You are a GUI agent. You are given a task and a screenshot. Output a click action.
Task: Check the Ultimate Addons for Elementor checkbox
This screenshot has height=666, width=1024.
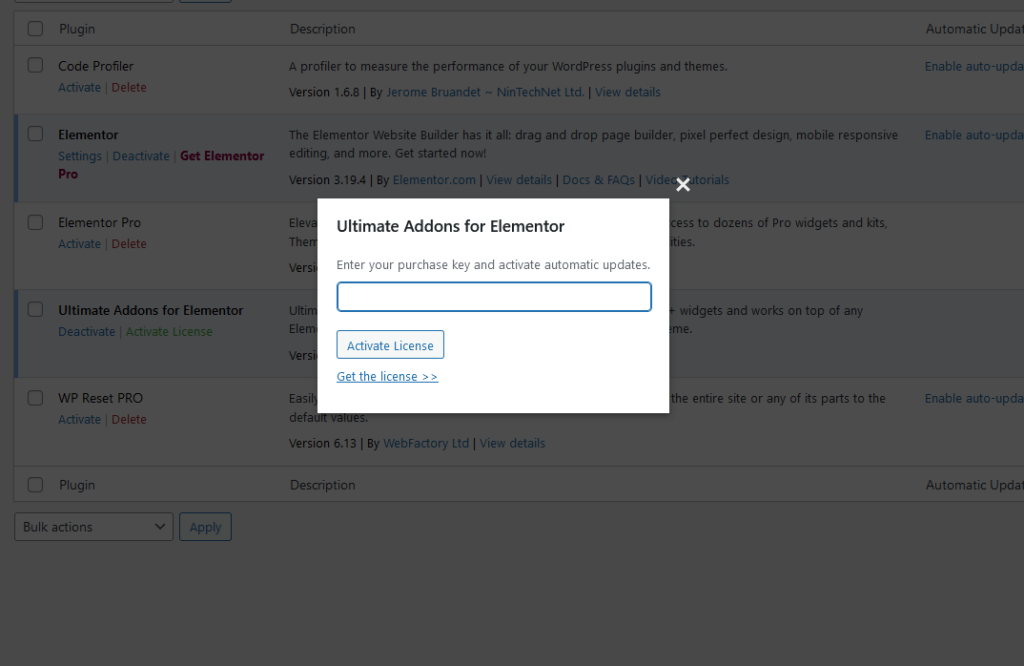click(35, 309)
